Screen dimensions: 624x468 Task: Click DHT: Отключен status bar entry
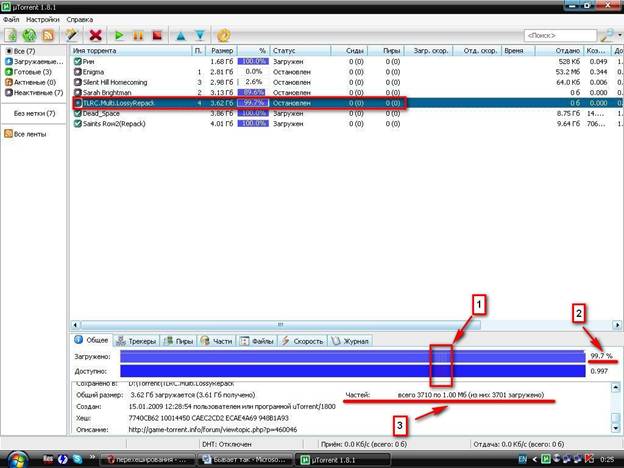(x=227, y=444)
